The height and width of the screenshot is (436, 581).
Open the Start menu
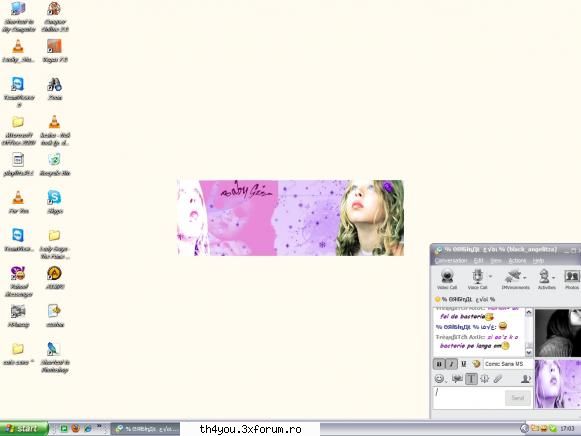click(x=24, y=429)
